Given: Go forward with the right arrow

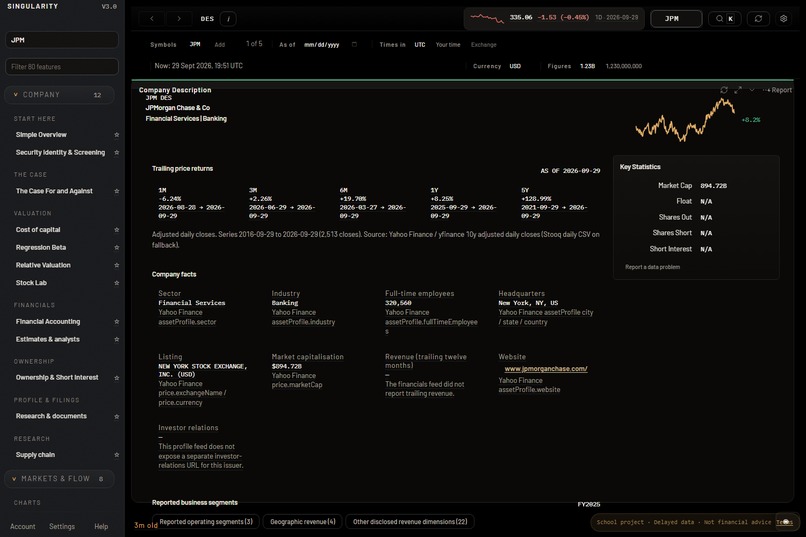Looking at the screenshot, I should (178, 18).
